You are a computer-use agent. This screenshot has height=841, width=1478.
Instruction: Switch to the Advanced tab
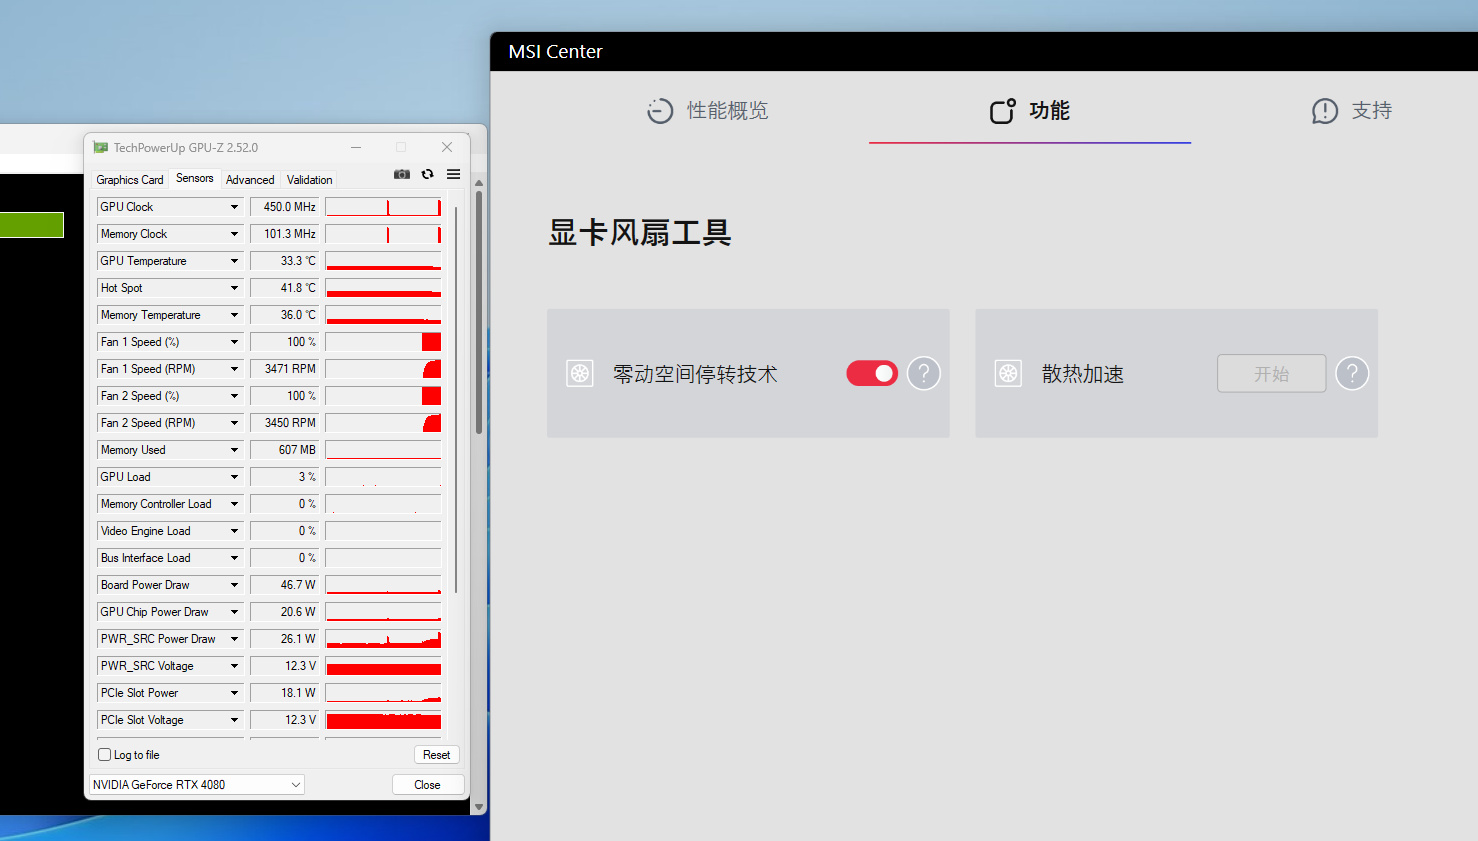[x=250, y=180]
